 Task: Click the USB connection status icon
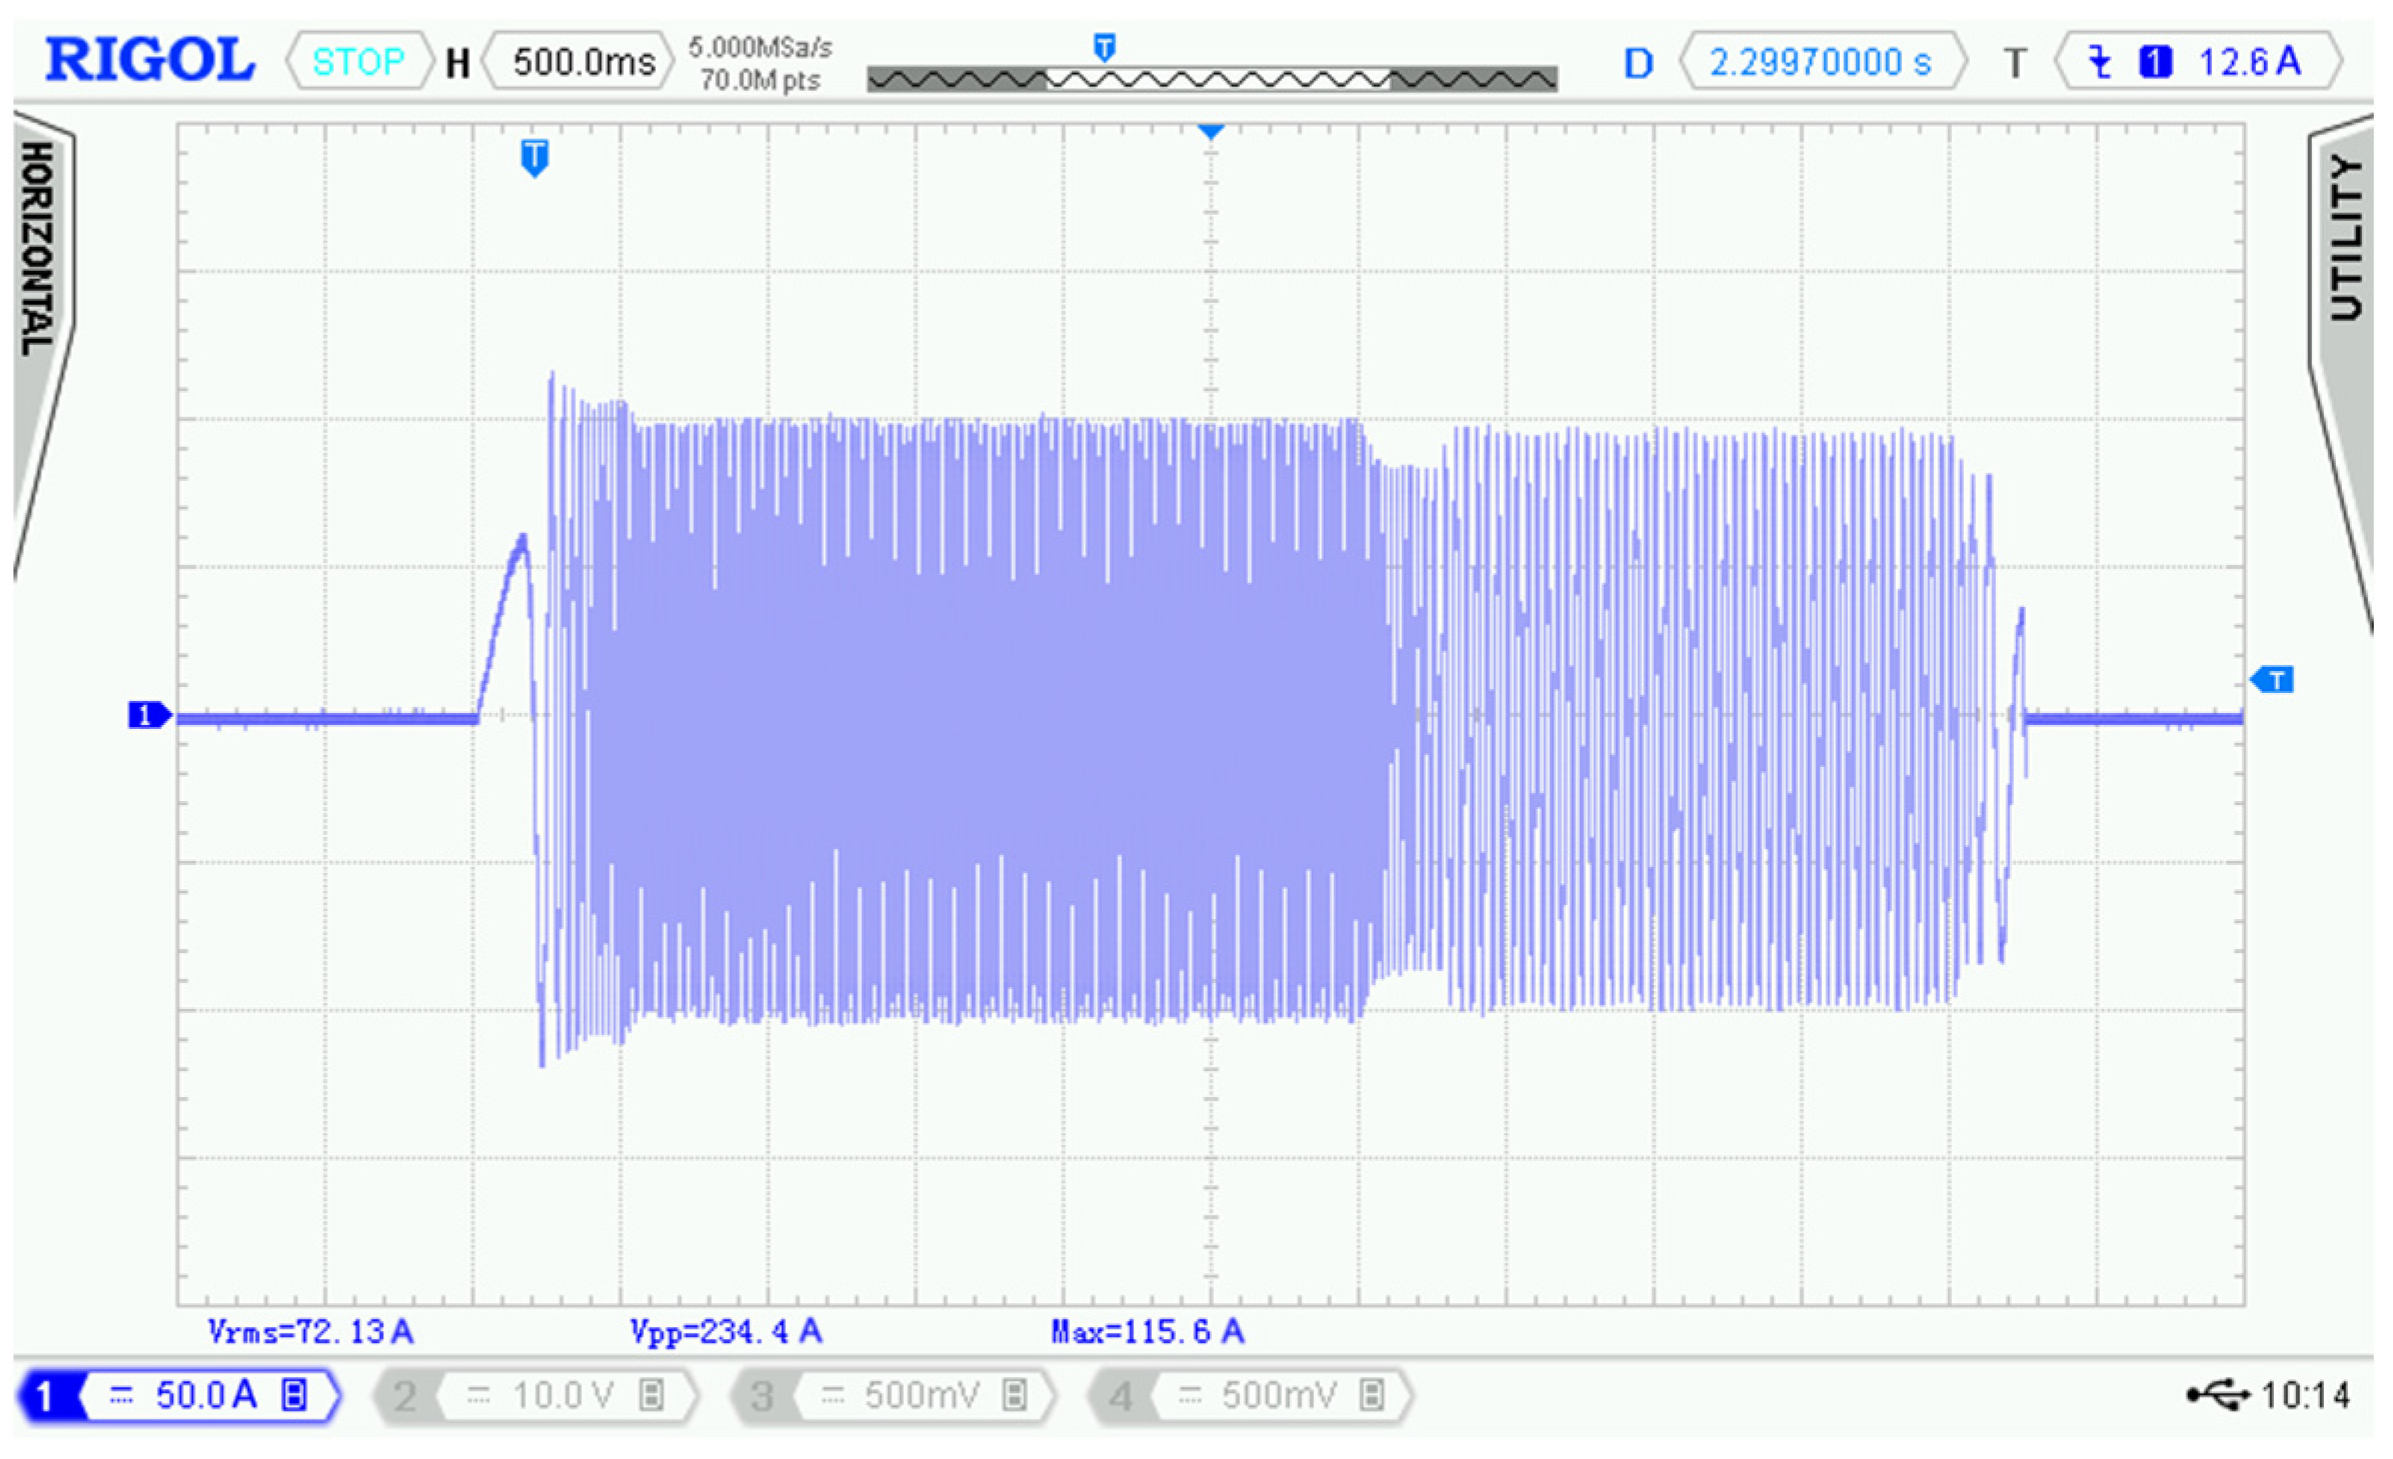[x=2217, y=1394]
